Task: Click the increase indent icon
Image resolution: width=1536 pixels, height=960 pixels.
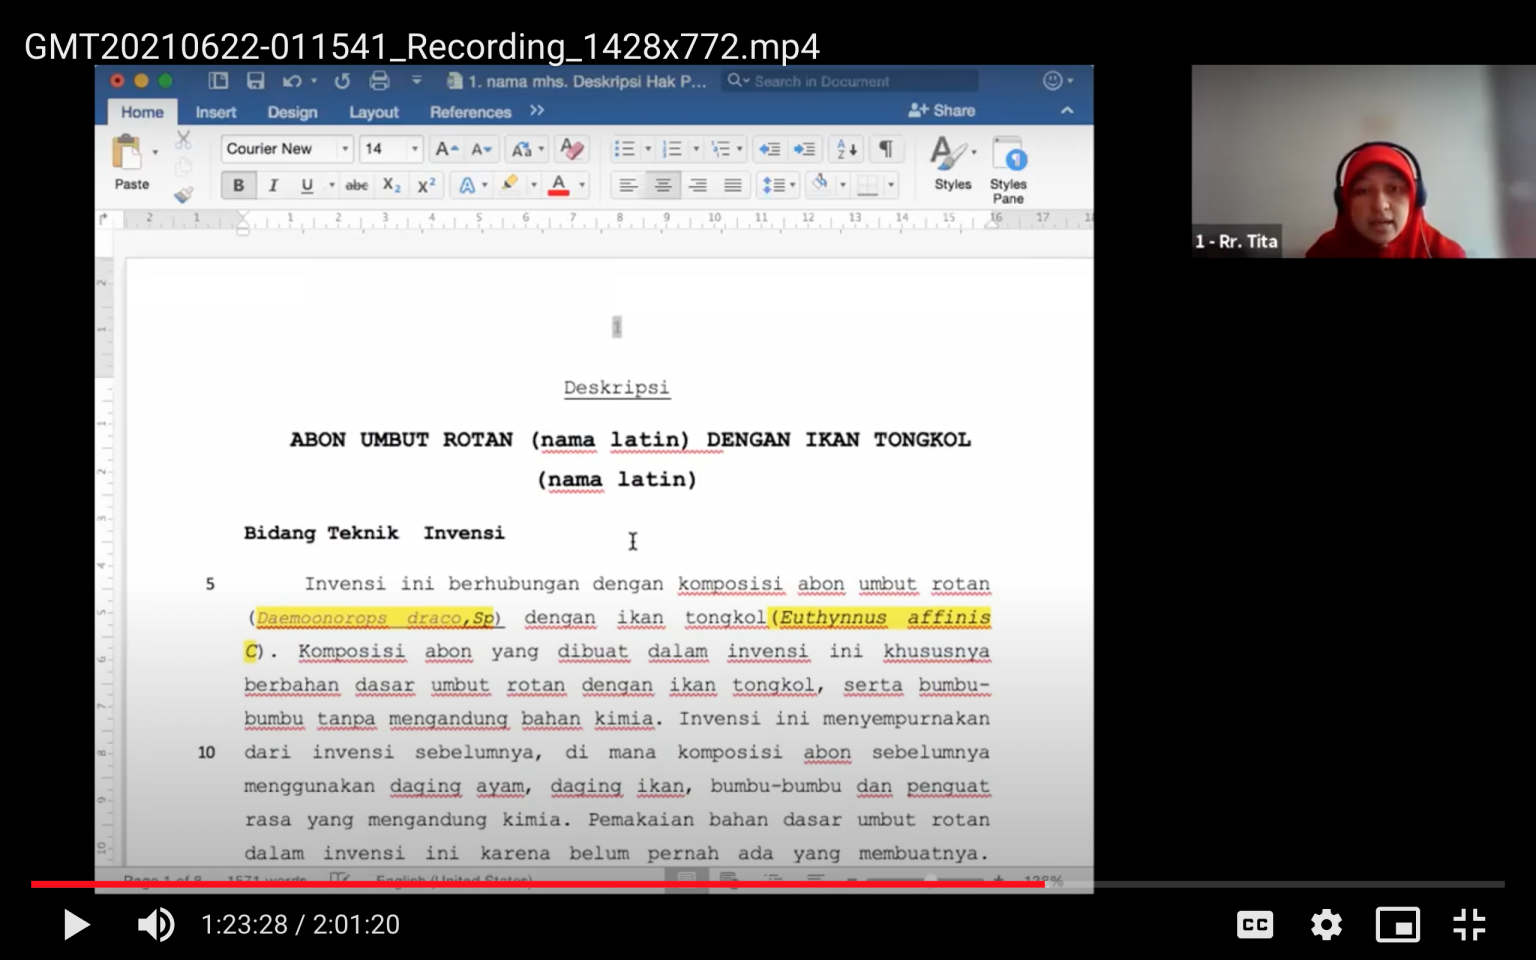Action: [804, 149]
